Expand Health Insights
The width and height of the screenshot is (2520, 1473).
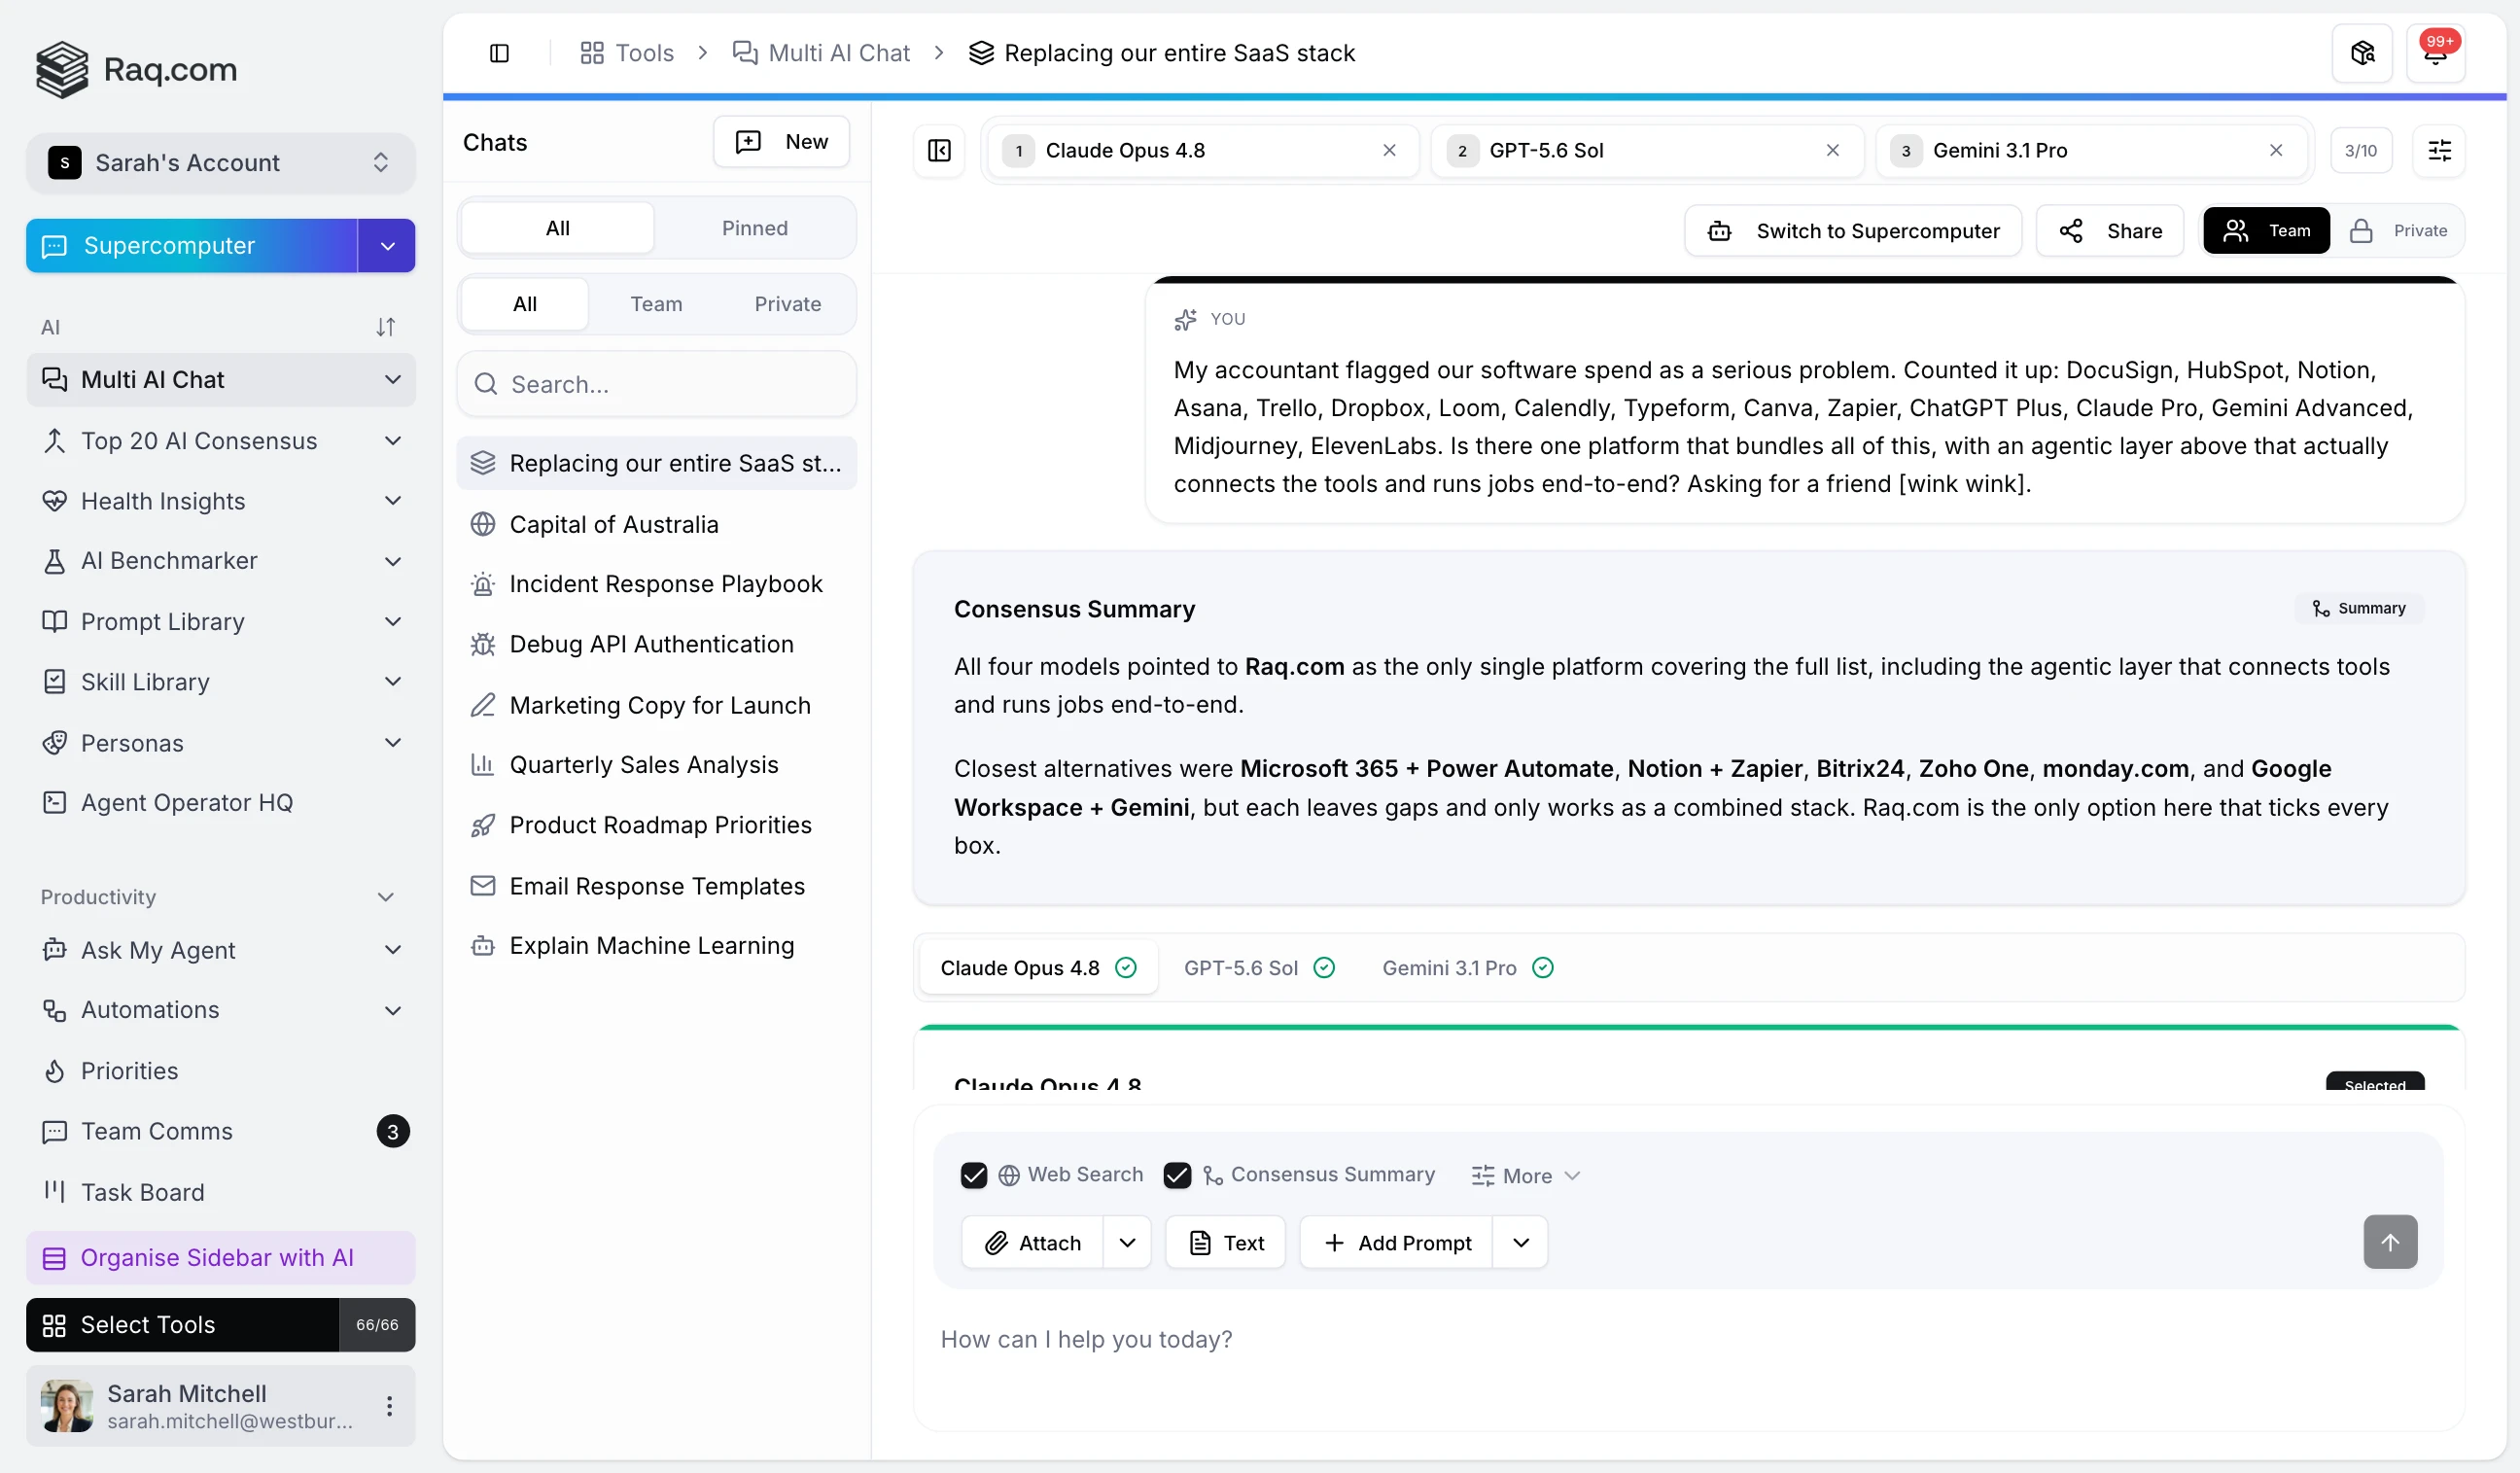pyautogui.click(x=392, y=501)
